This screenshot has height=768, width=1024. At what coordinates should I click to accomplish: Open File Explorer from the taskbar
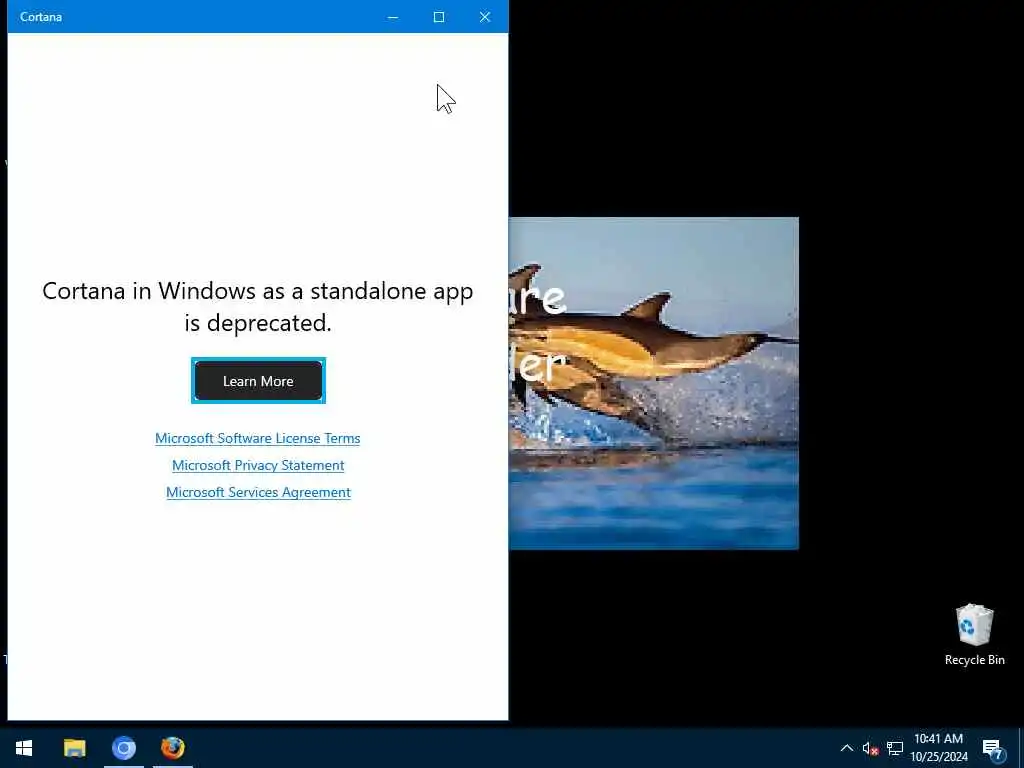coord(74,748)
